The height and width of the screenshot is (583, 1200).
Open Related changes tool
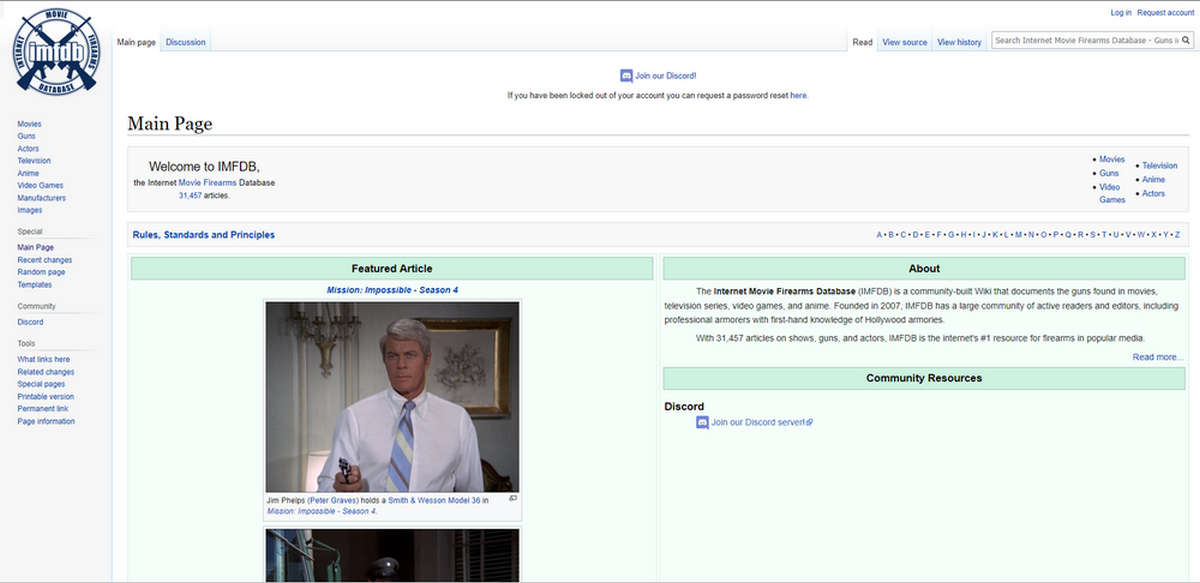[45, 372]
